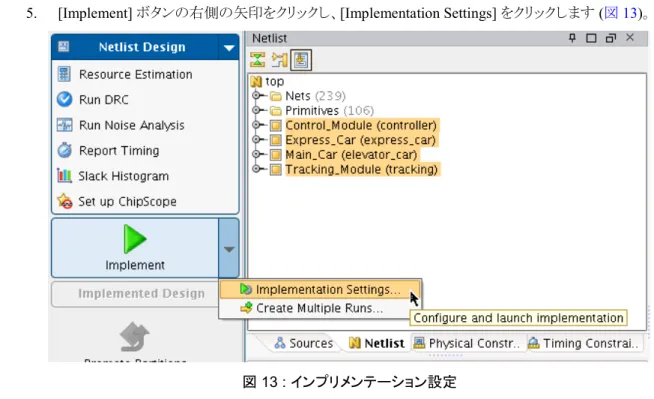Close the Netlist panel

[630, 38]
